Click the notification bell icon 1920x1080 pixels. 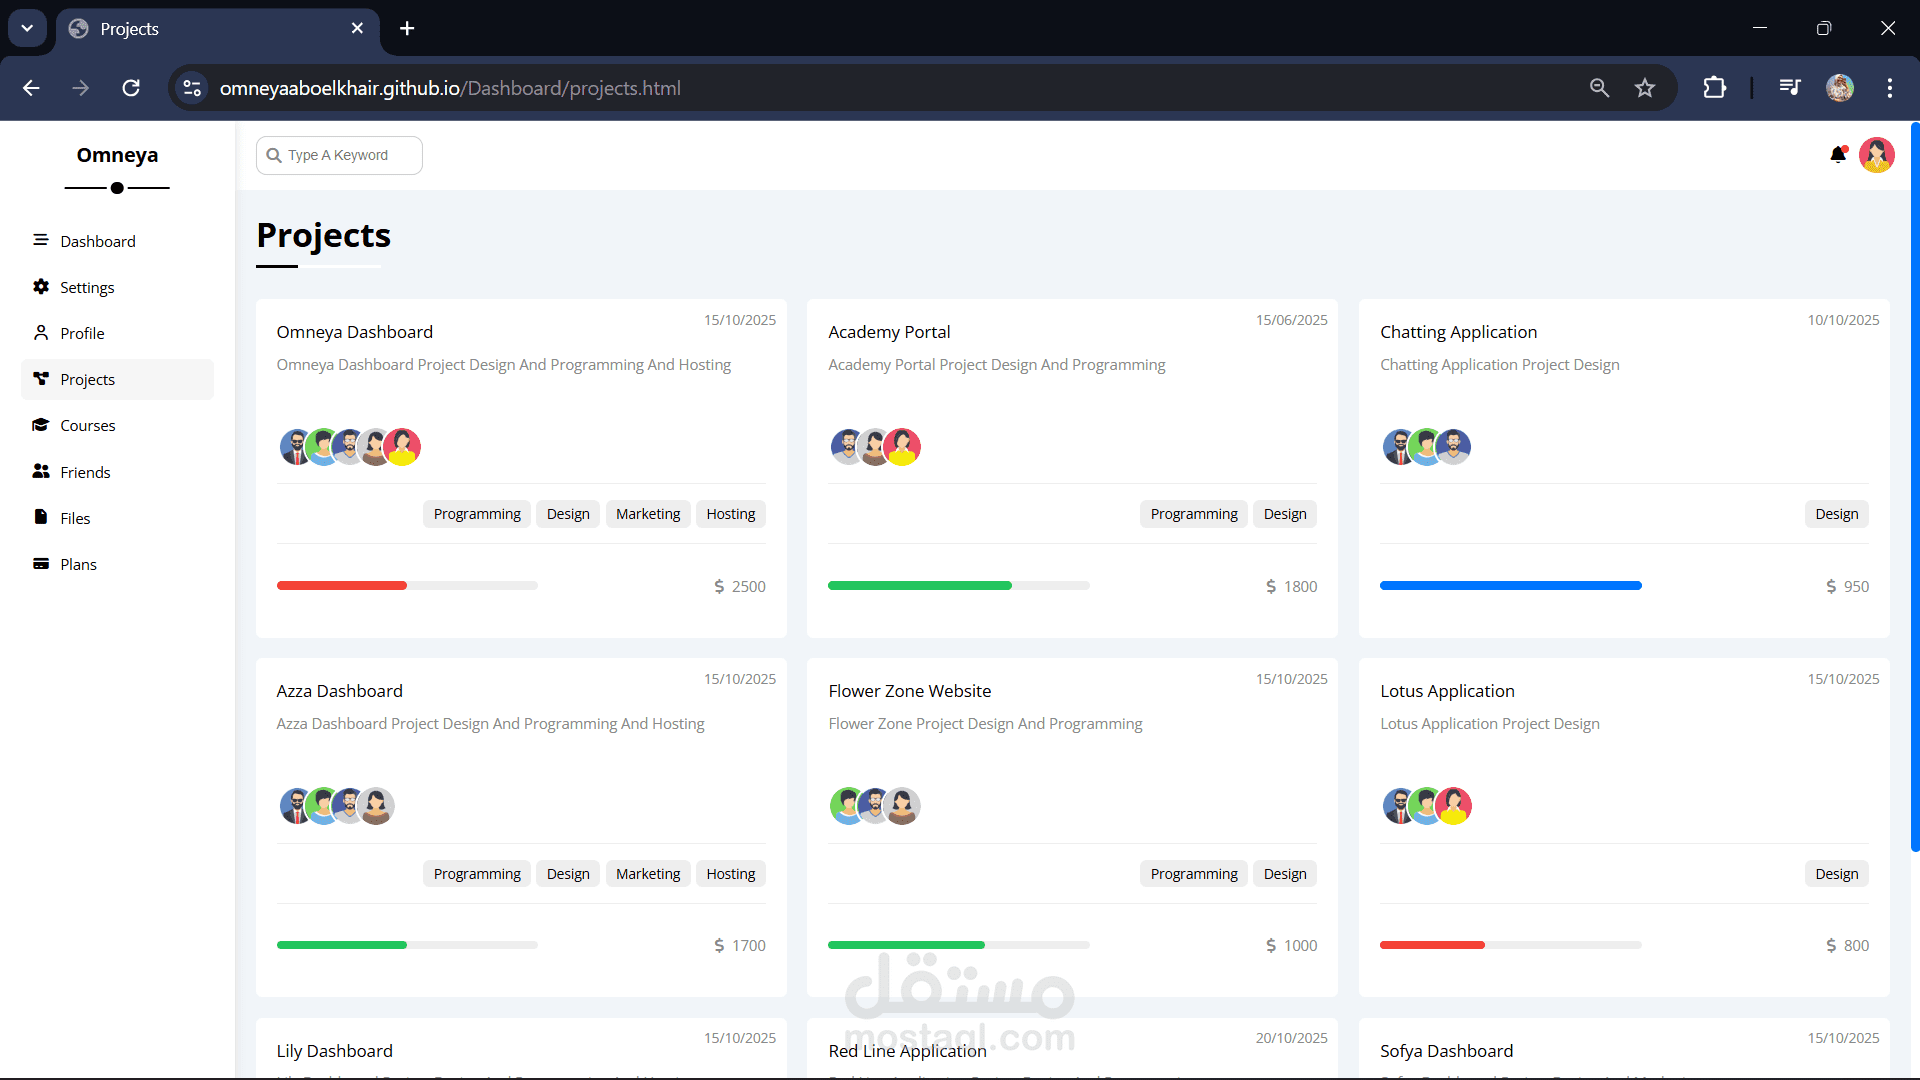point(1837,155)
